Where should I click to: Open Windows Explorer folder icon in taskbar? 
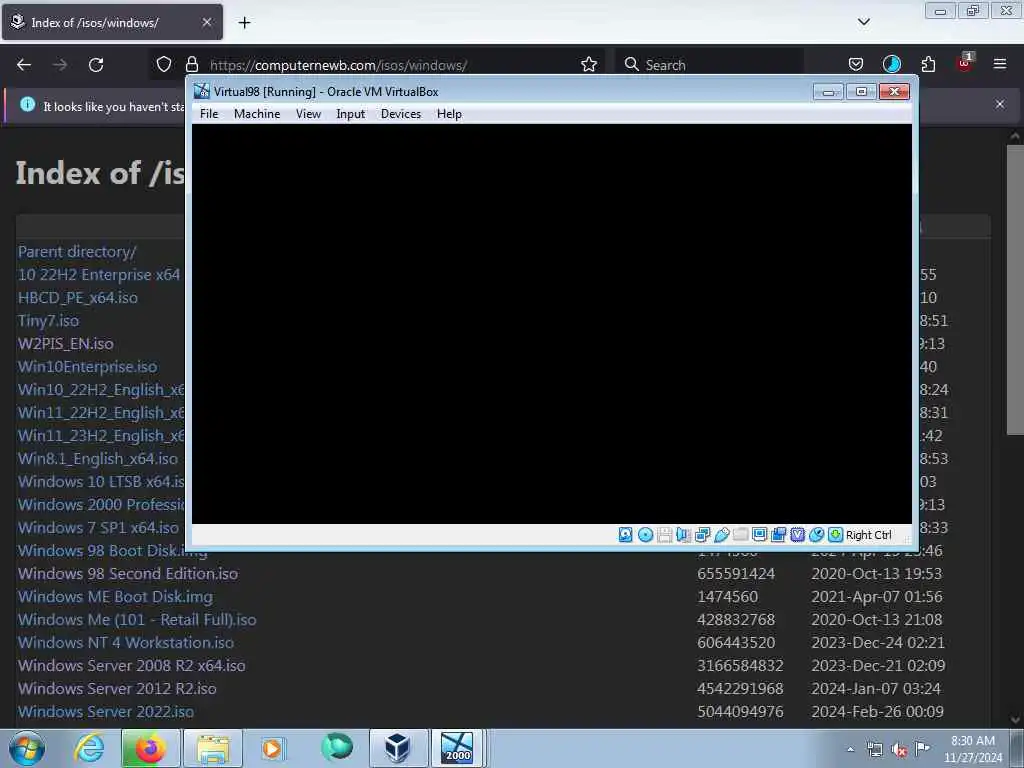click(213, 748)
